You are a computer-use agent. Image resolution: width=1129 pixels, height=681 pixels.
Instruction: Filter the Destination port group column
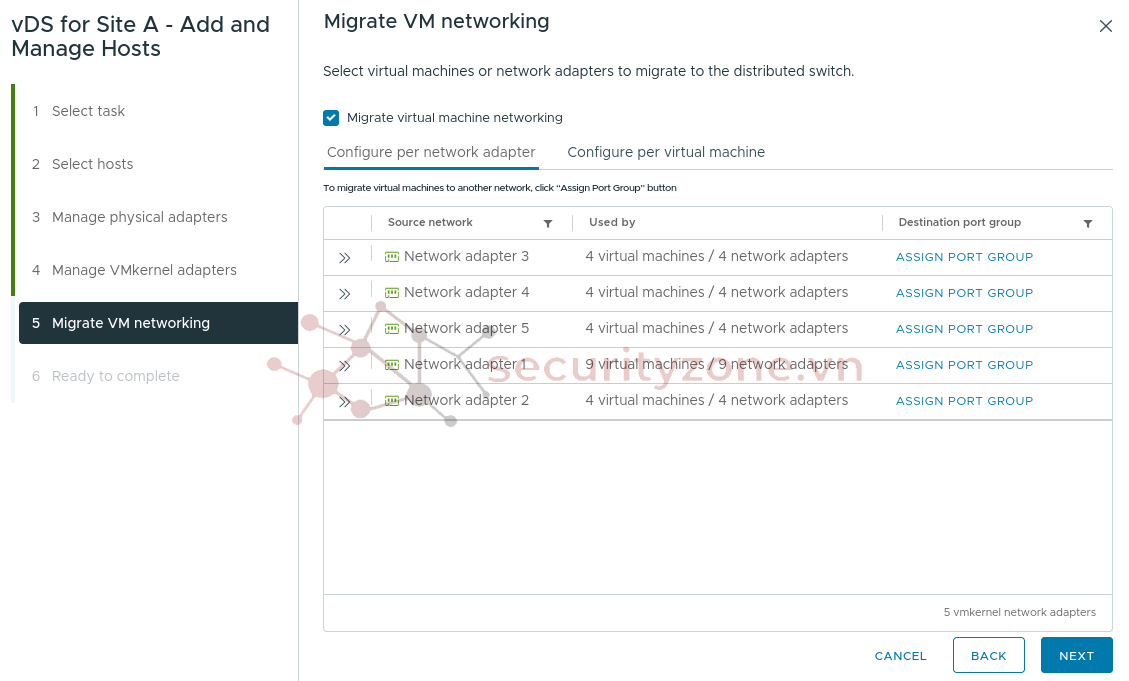[1088, 223]
